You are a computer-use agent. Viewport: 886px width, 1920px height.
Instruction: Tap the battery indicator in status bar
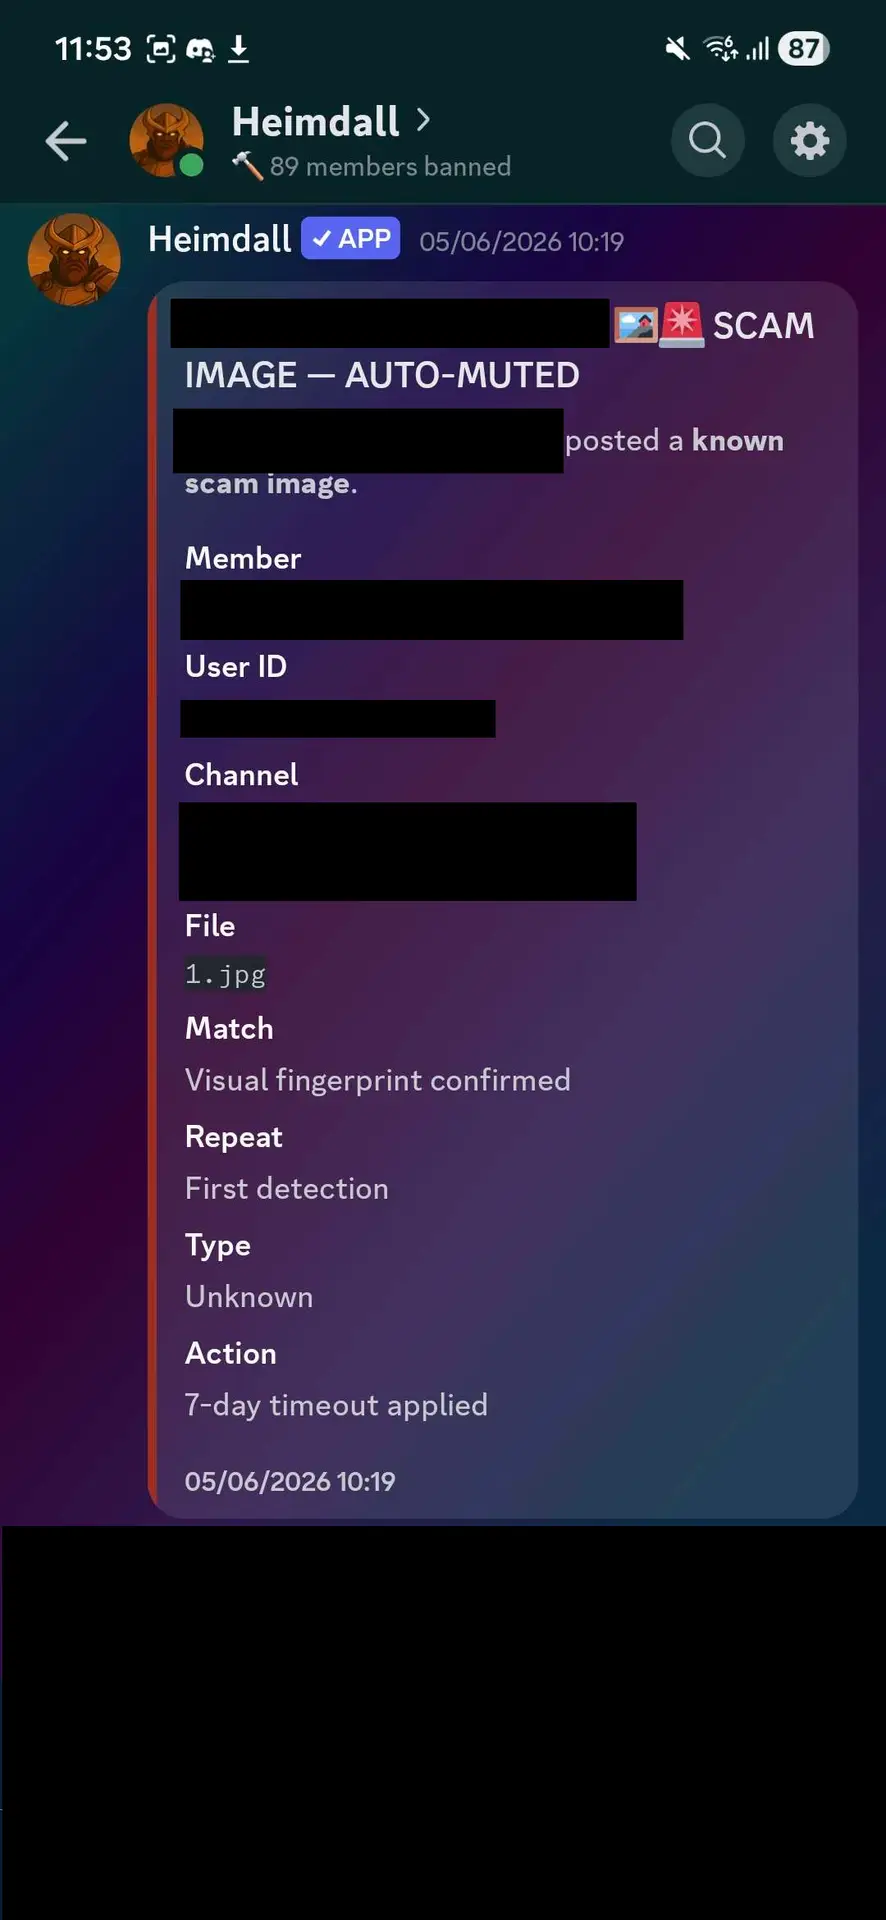[x=804, y=48]
